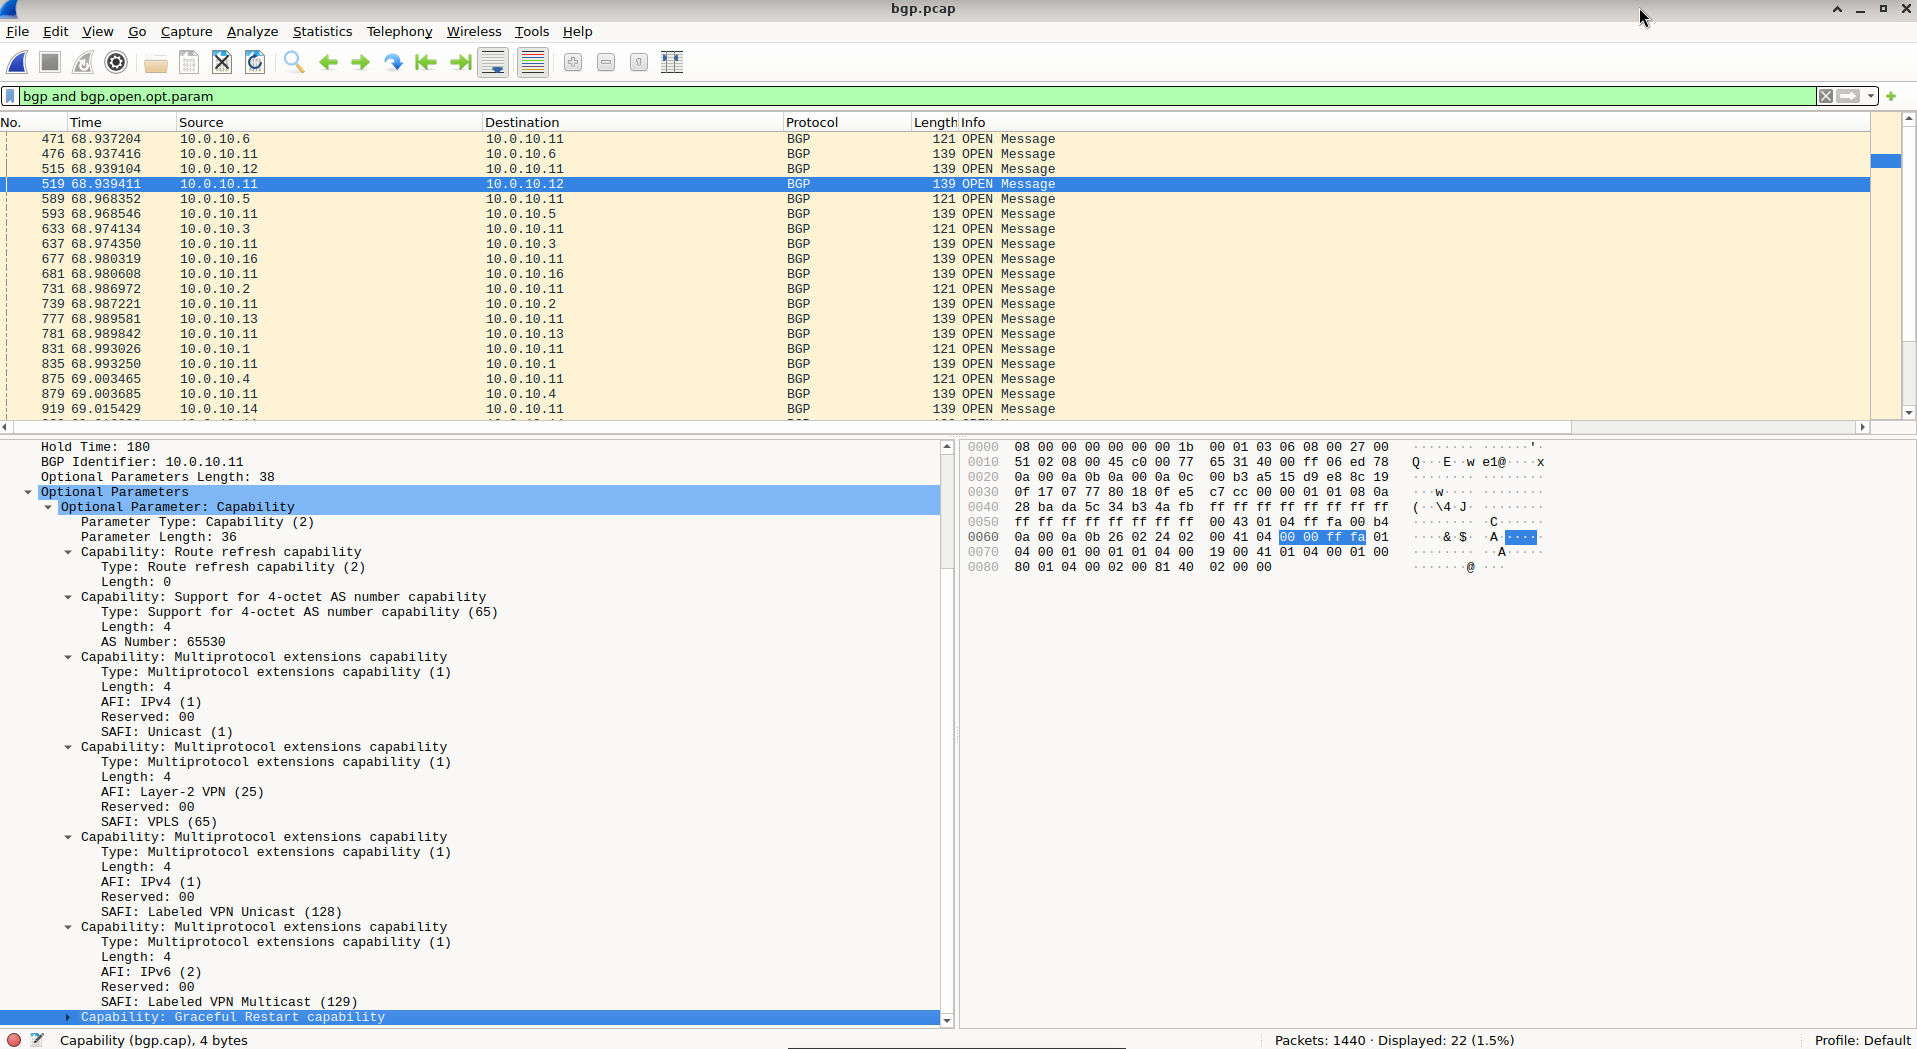The height and width of the screenshot is (1049, 1917).
Task: Go forward in packet history
Action: (x=360, y=62)
